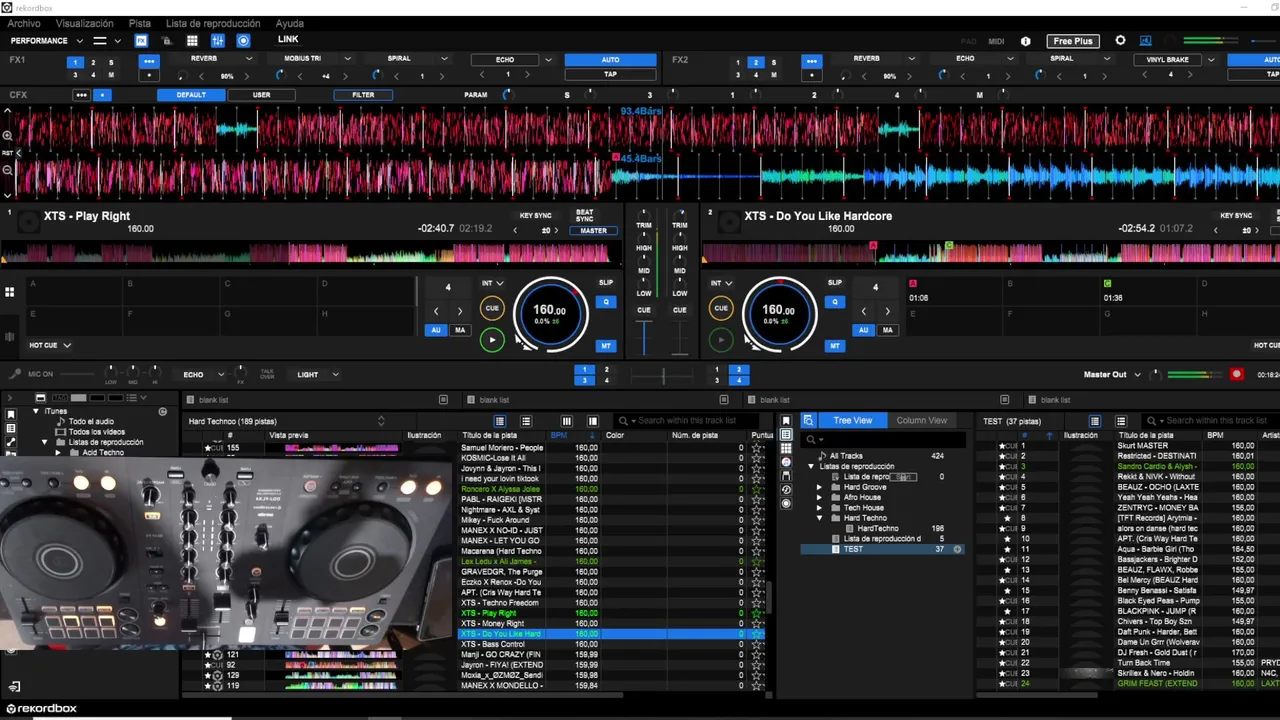Open the pad grid view icon

192,41
